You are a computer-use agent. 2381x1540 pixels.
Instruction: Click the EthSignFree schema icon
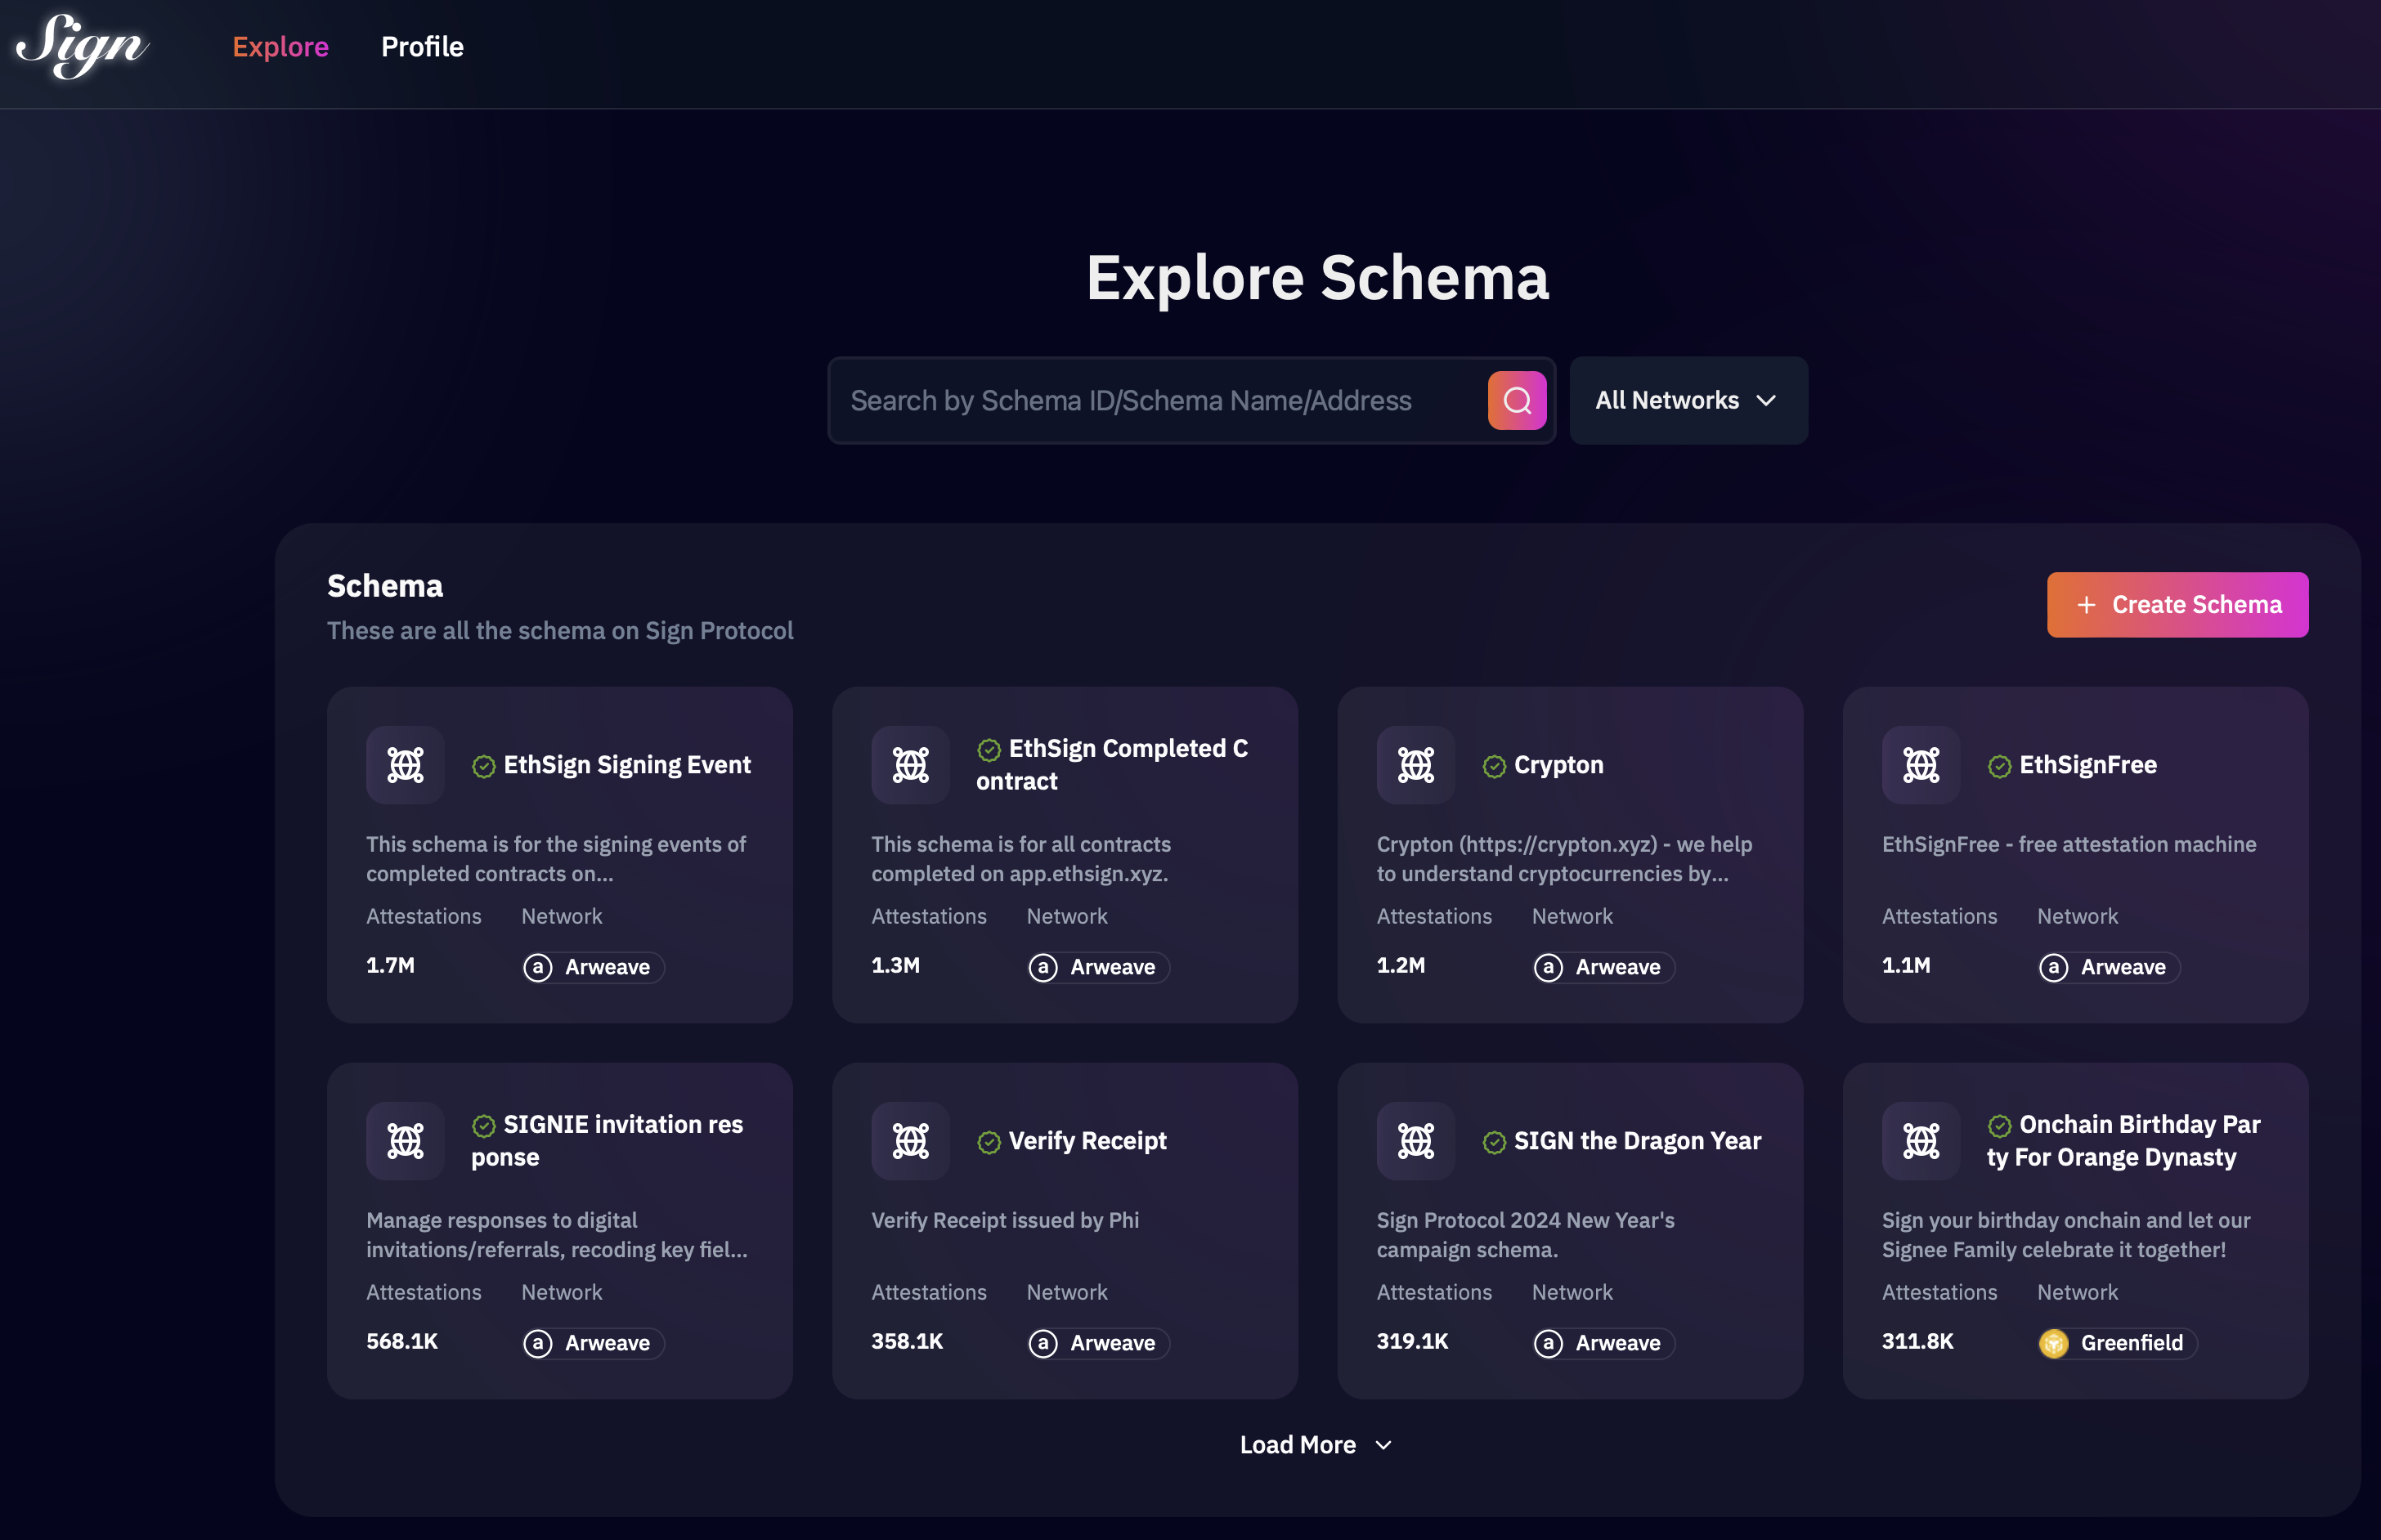pyautogui.click(x=1921, y=765)
